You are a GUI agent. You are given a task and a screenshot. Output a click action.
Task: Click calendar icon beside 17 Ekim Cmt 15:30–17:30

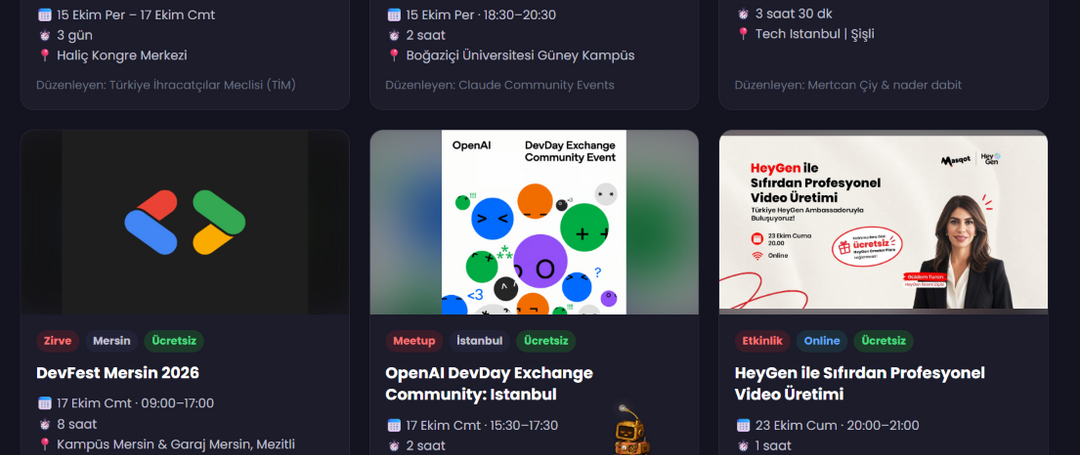point(394,425)
